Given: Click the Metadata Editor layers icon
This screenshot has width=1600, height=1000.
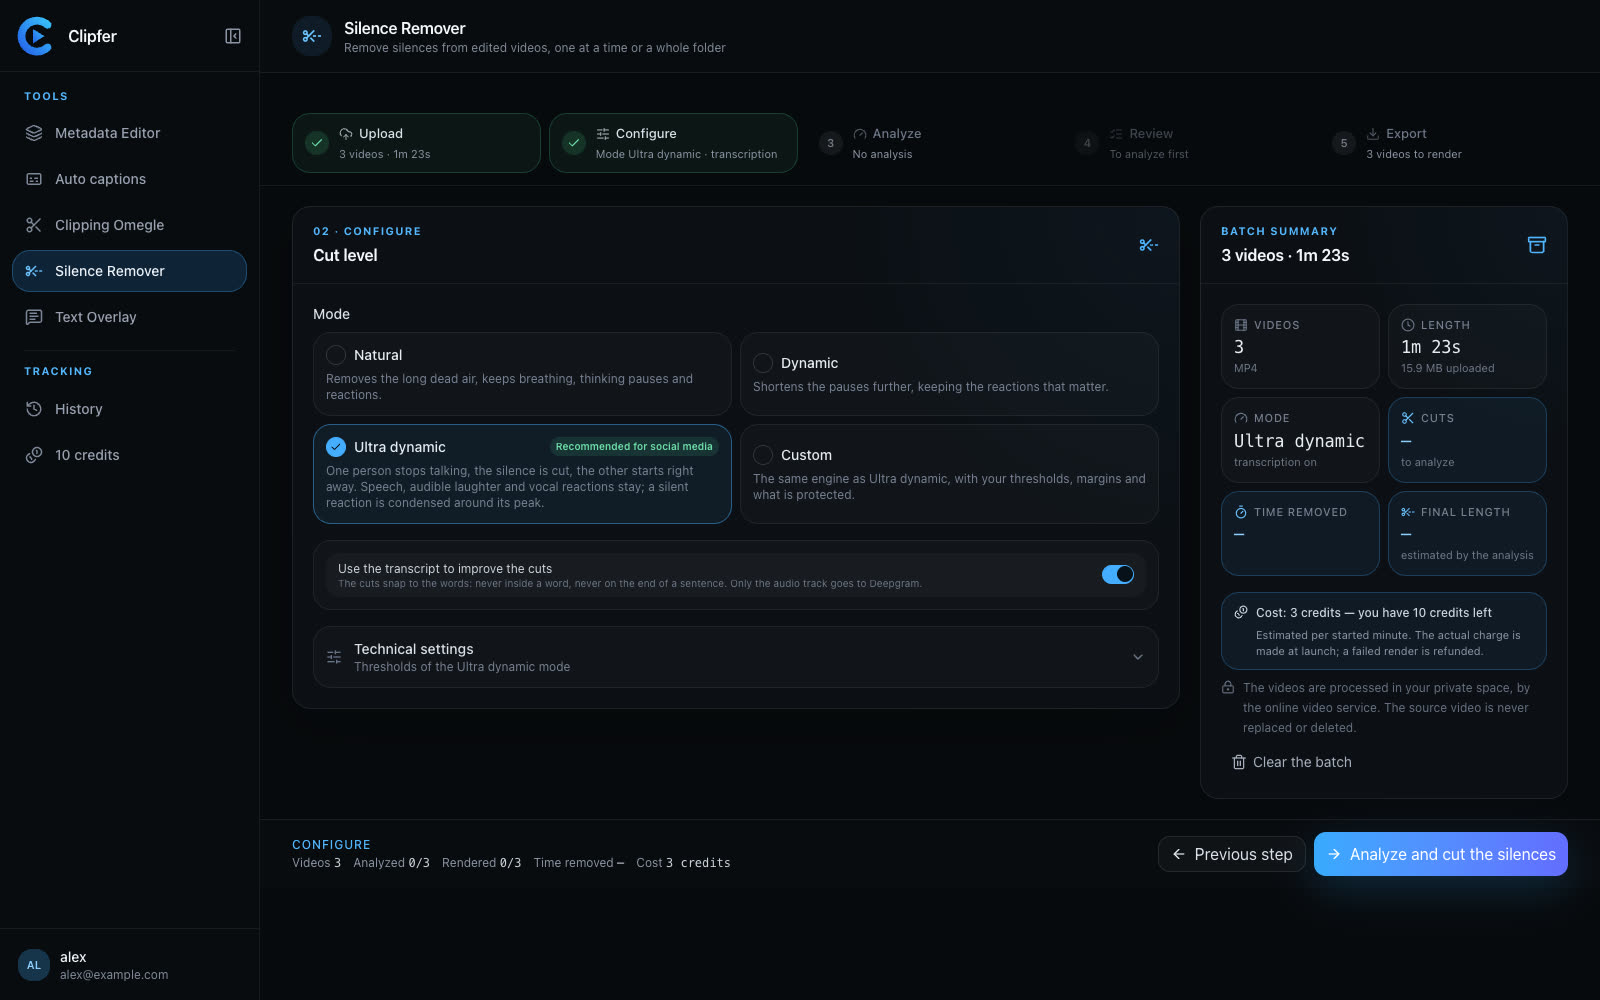Looking at the screenshot, I should tap(34, 133).
